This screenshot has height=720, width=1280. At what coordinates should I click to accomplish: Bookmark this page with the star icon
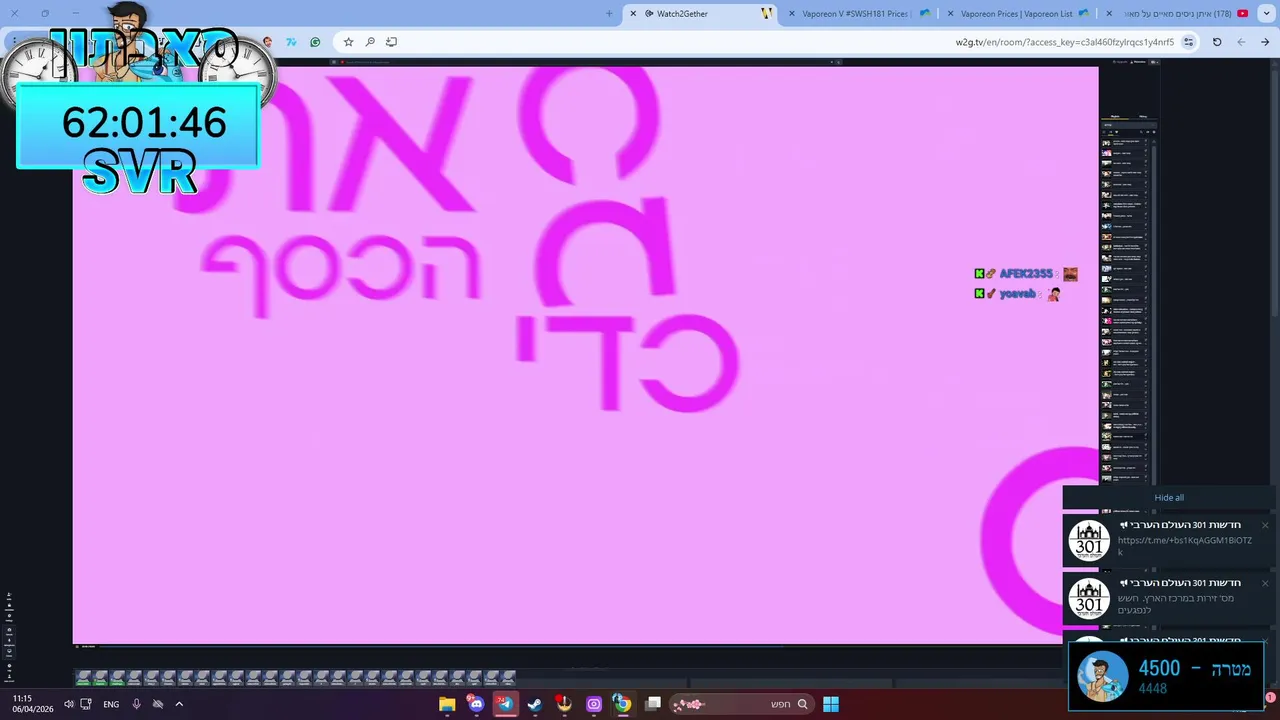[x=348, y=42]
